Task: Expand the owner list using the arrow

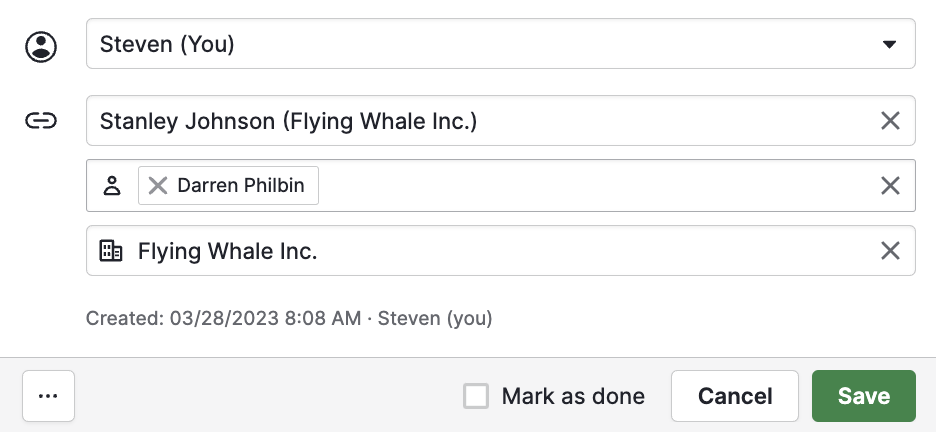Action: tap(889, 44)
